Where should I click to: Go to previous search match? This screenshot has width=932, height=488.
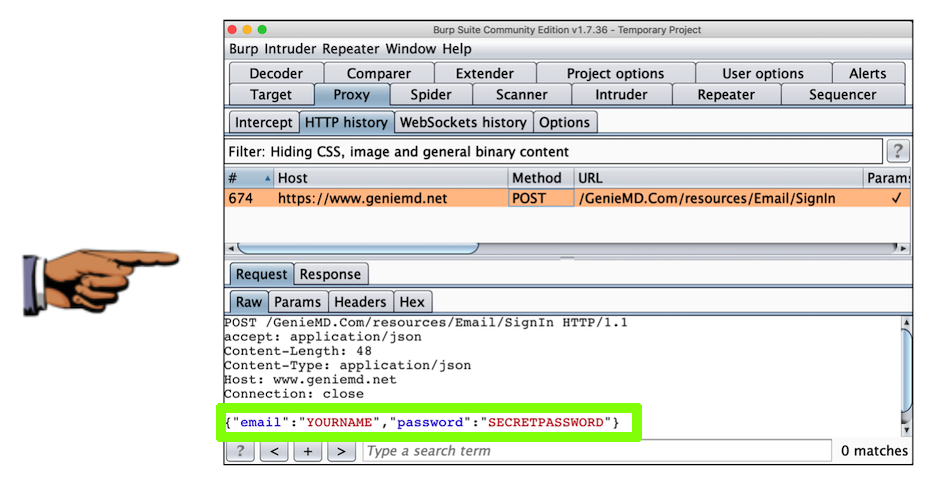(x=274, y=451)
